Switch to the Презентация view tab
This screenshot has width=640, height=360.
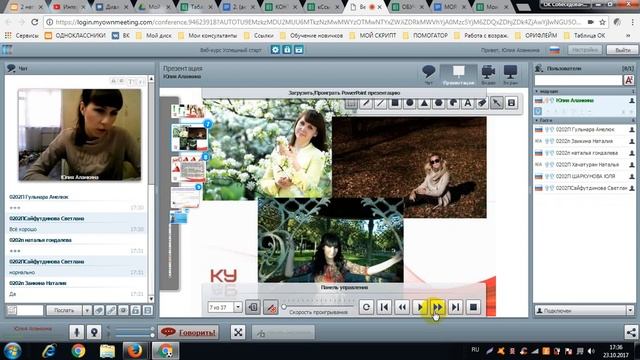pyautogui.click(x=458, y=75)
